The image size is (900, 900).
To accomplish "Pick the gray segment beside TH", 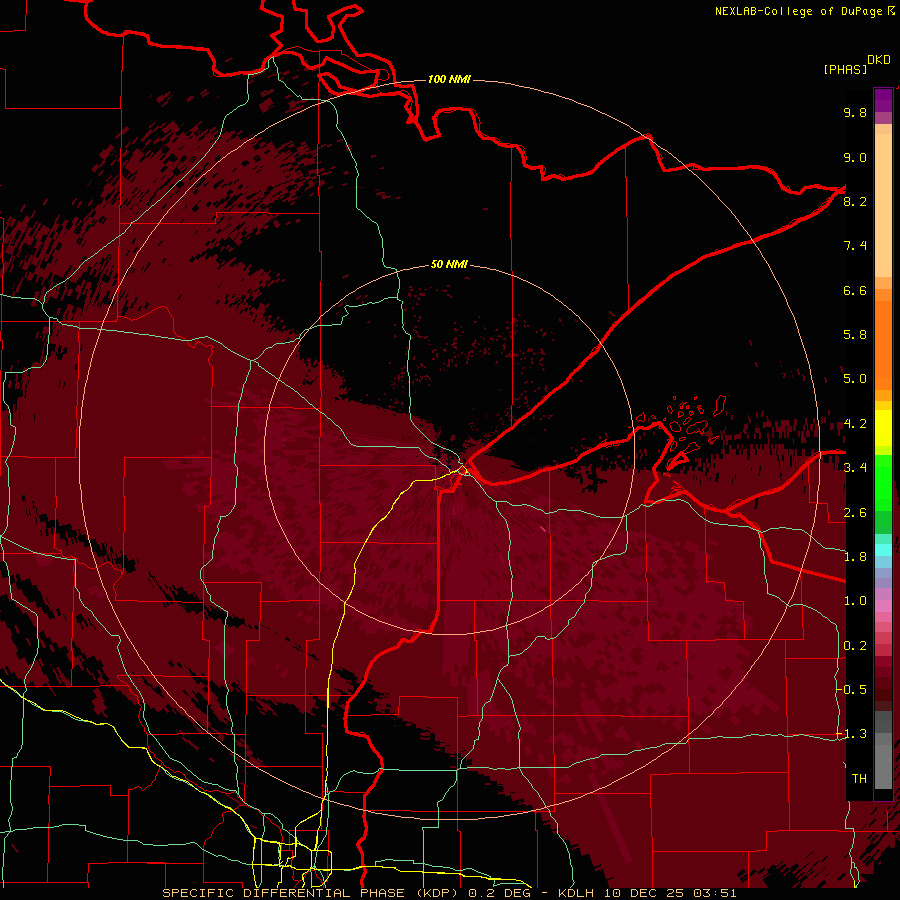I will click(x=883, y=769).
